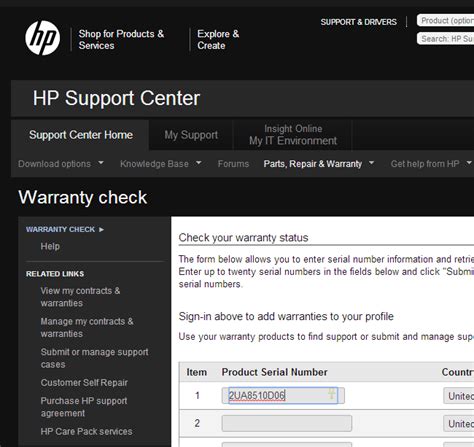Open Submit or manage support cases

(x=94, y=358)
